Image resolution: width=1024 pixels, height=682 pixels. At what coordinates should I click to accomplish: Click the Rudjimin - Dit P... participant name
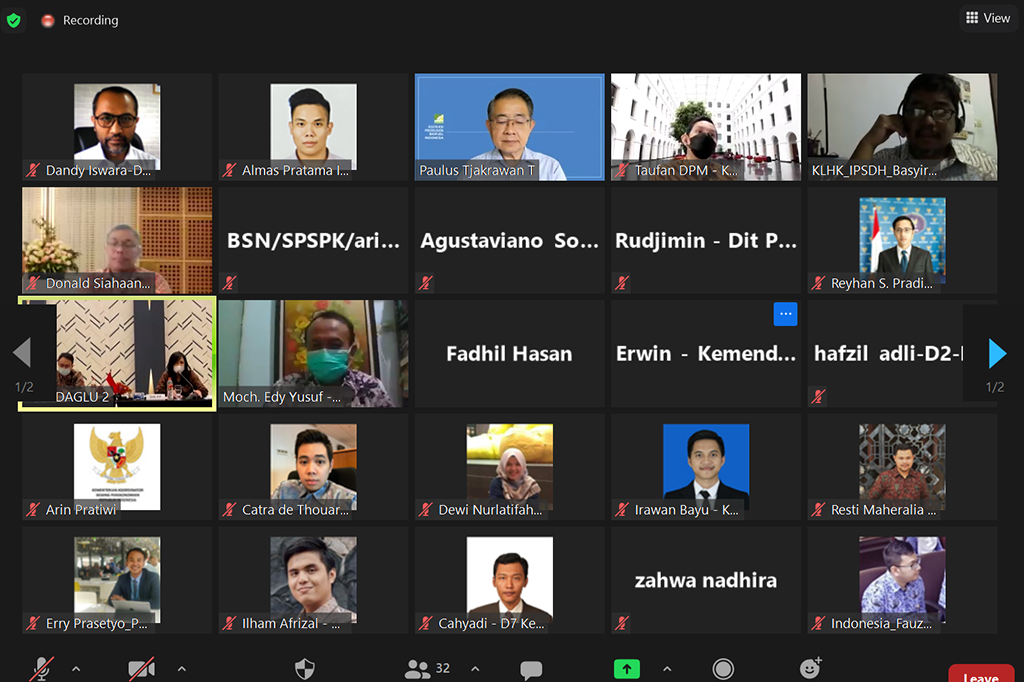(706, 240)
